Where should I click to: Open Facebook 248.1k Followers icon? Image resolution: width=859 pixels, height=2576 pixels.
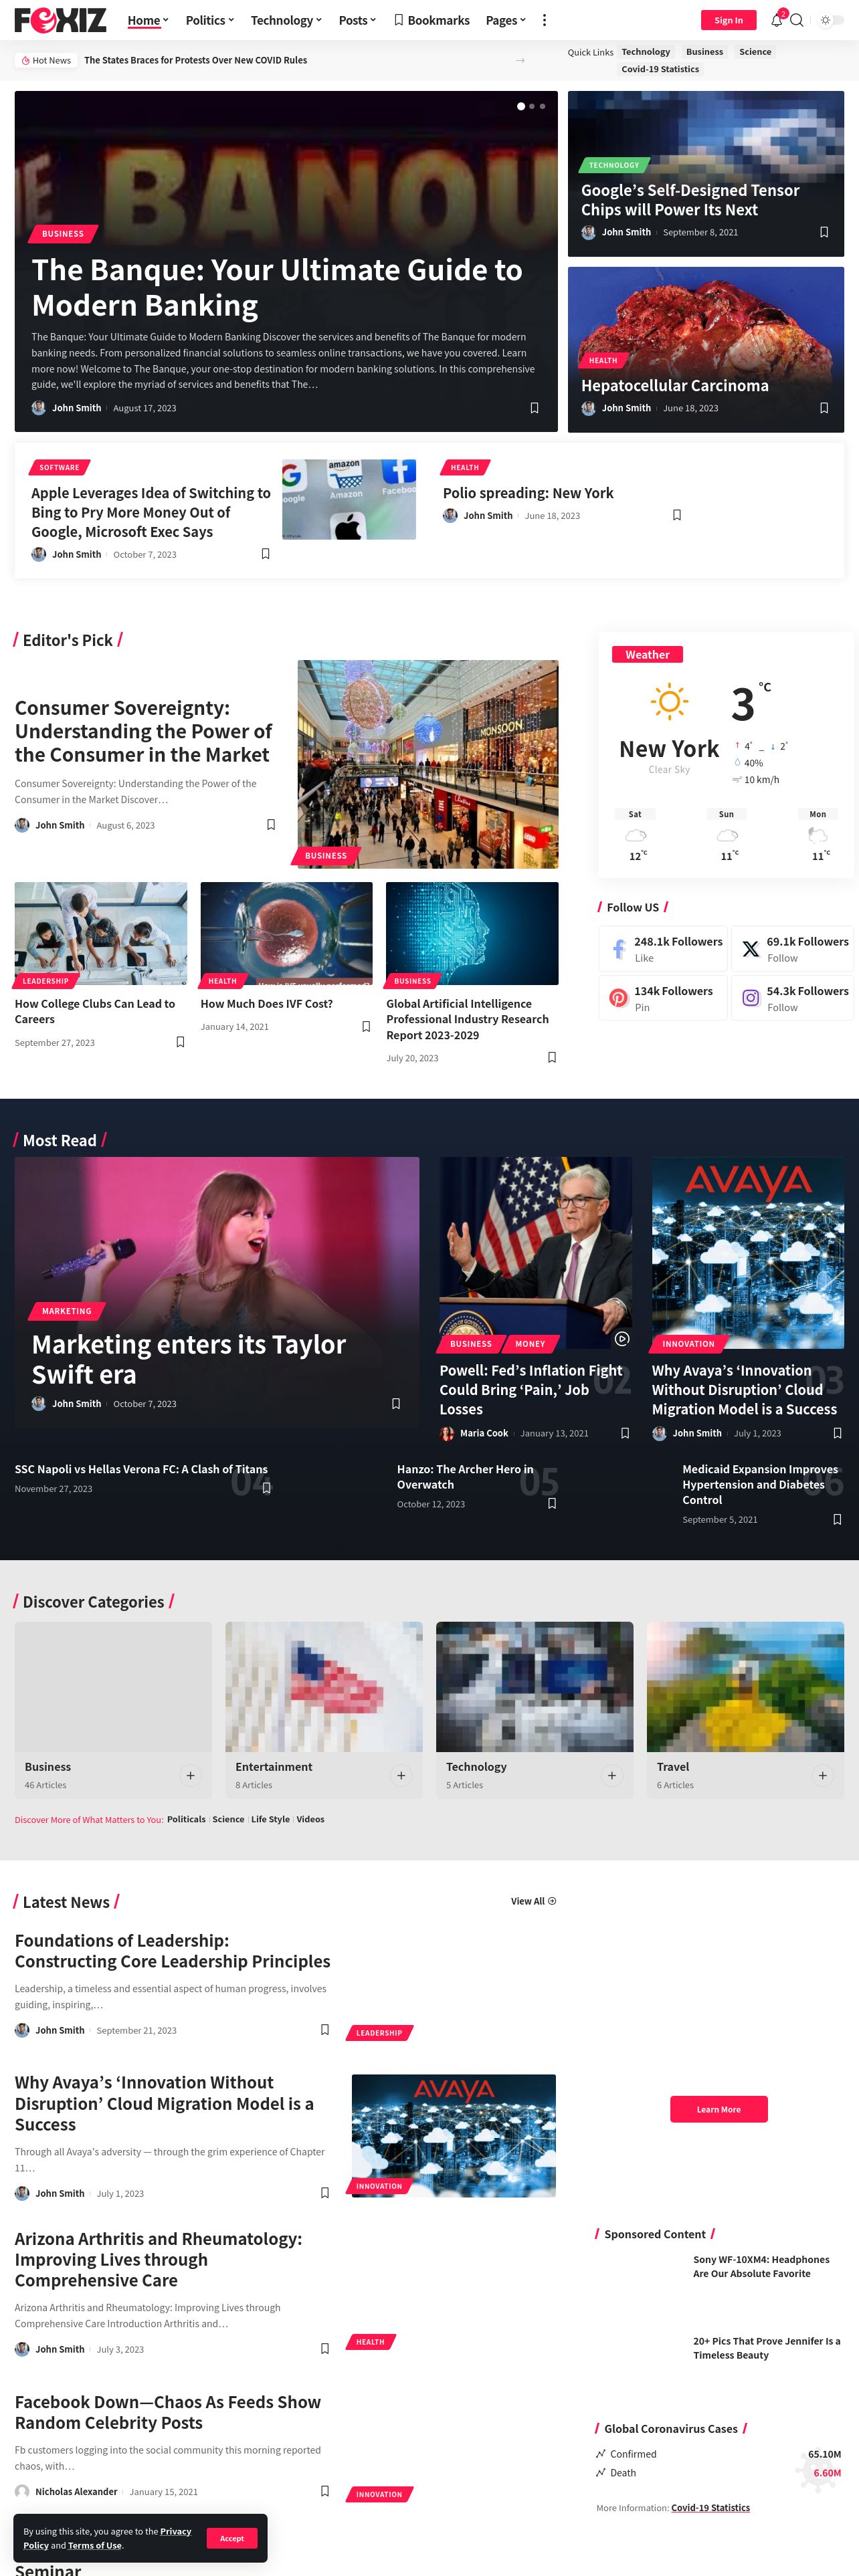pyautogui.click(x=619, y=949)
